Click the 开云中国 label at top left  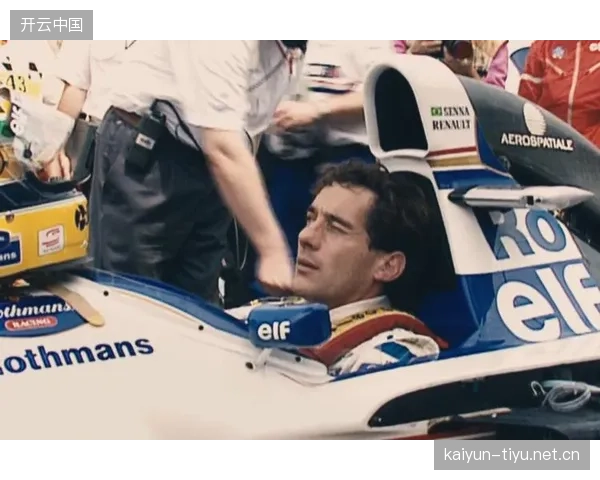point(51,25)
